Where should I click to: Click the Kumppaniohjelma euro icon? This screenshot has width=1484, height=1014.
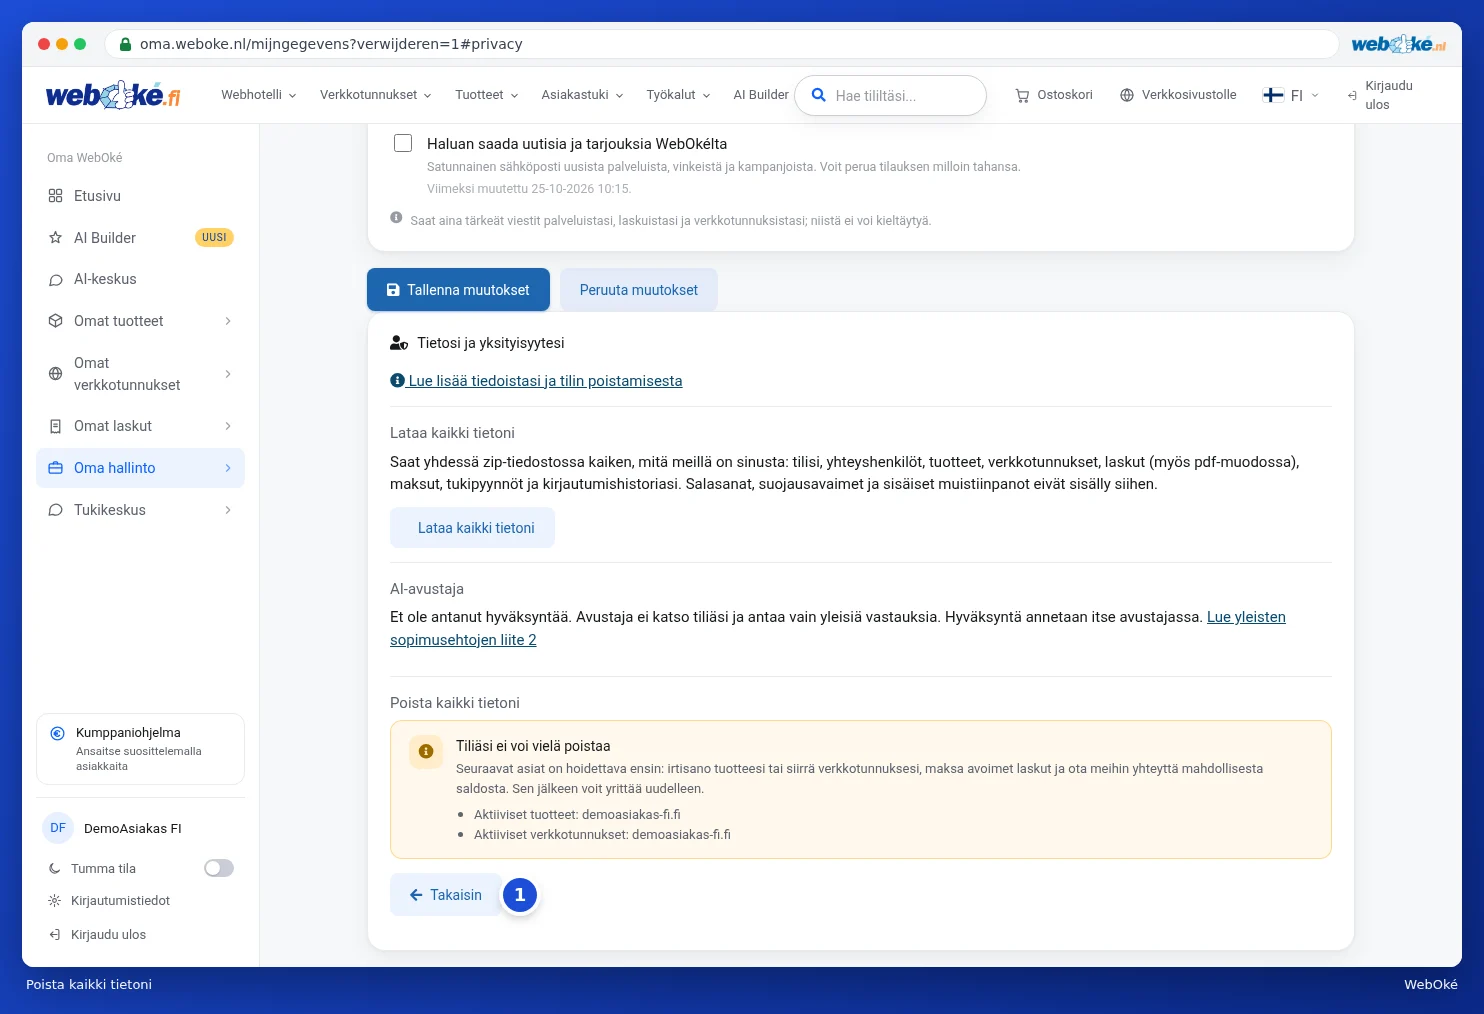coord(58,733)
